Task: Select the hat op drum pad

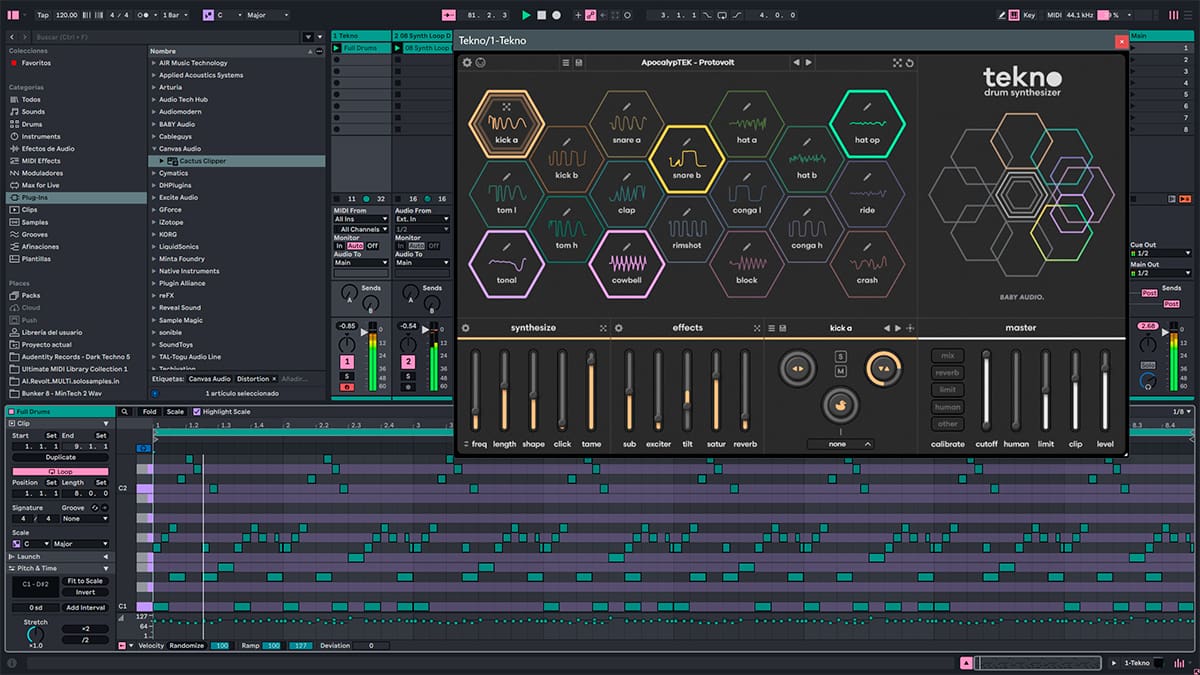Action: (867, 125)
